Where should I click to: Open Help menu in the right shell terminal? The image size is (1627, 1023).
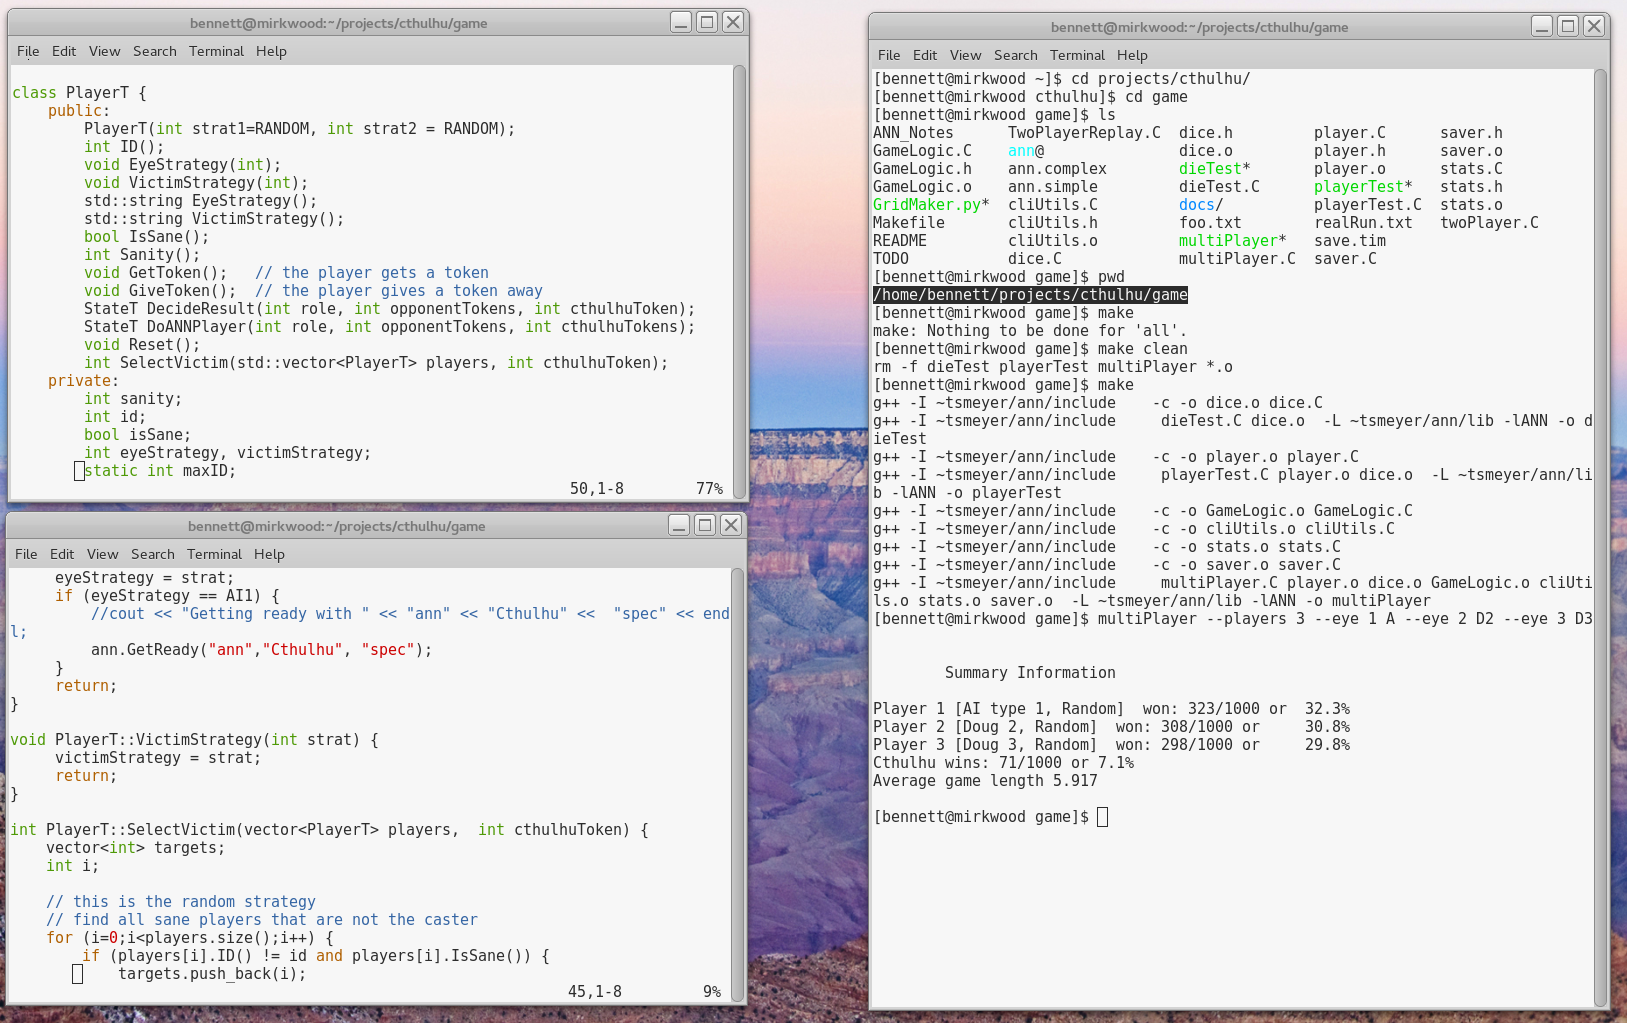pos(1132,55)
